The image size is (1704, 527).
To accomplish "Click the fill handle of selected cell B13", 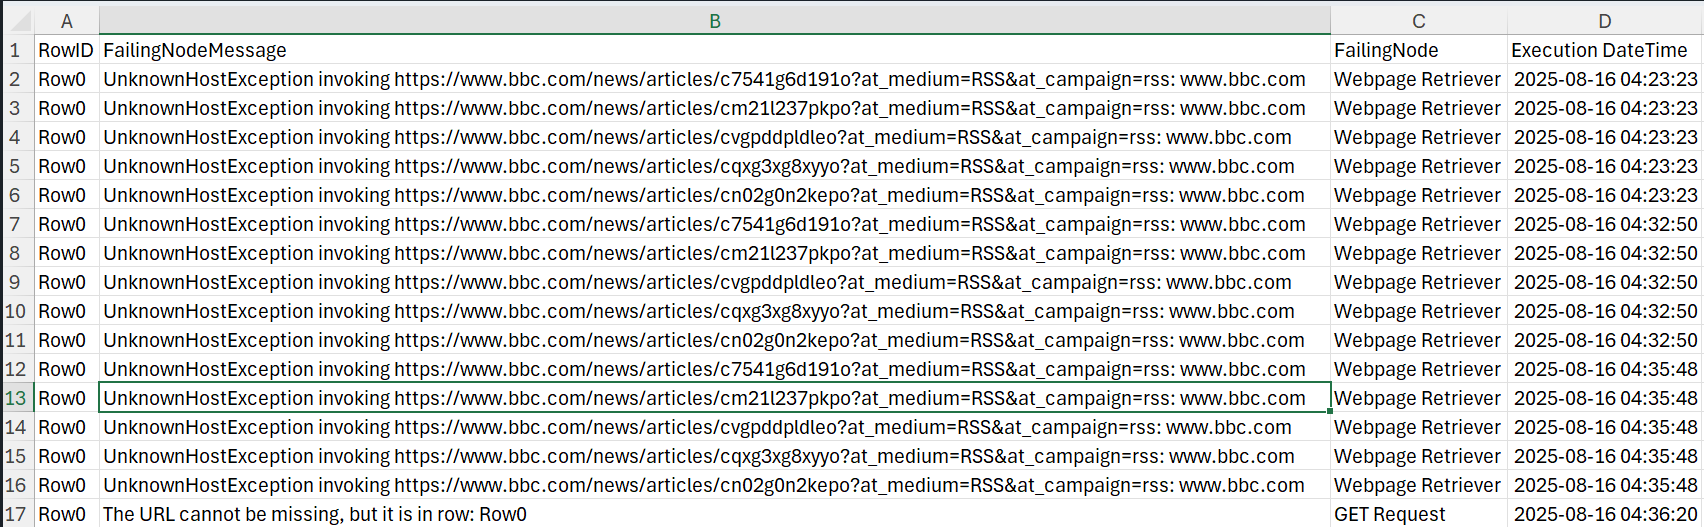I will click(x=1330, y=411).
